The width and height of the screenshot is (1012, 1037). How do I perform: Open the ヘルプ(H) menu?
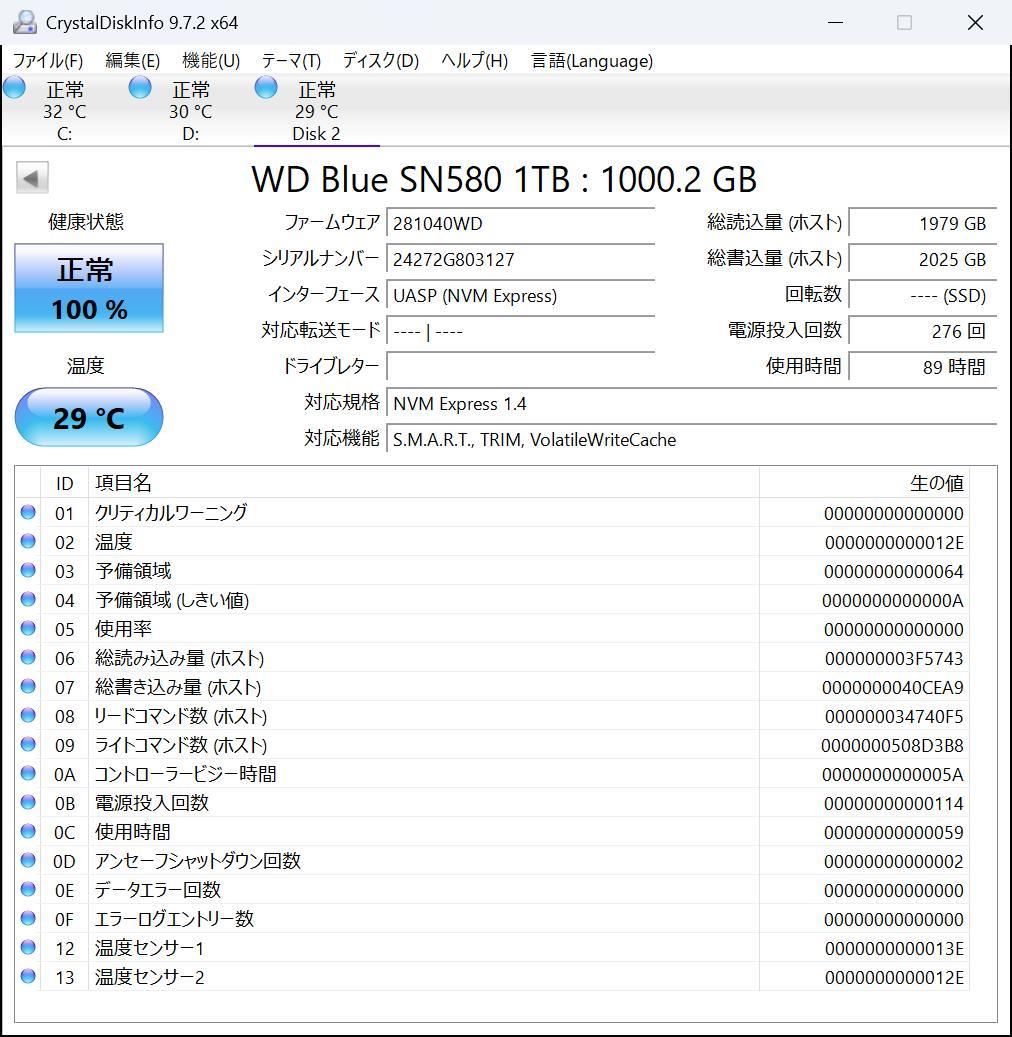473,61
